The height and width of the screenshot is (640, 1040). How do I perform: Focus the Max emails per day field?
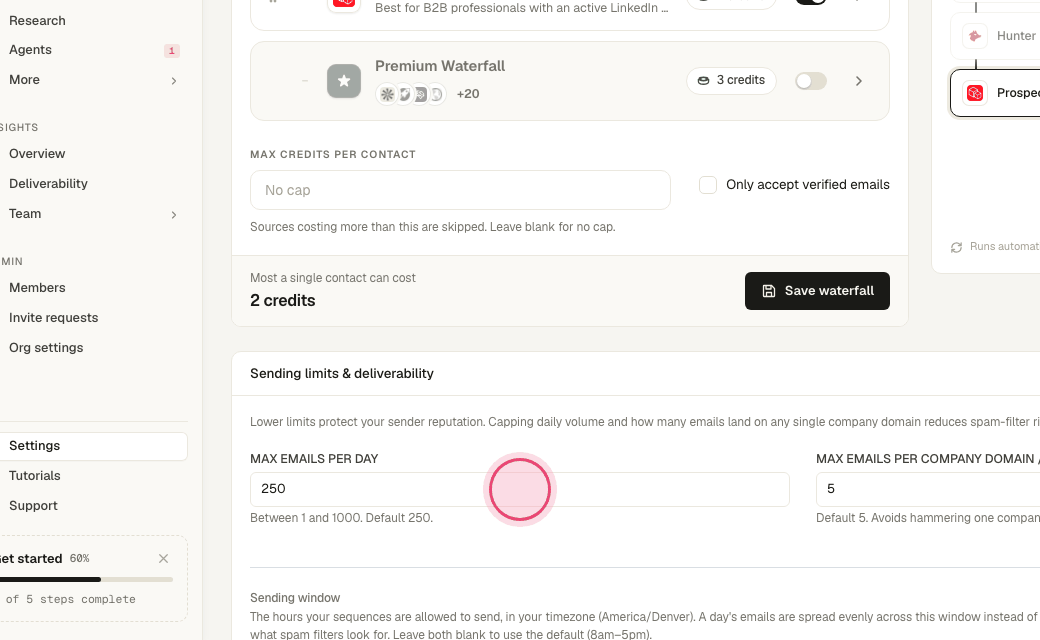point(519,489)
